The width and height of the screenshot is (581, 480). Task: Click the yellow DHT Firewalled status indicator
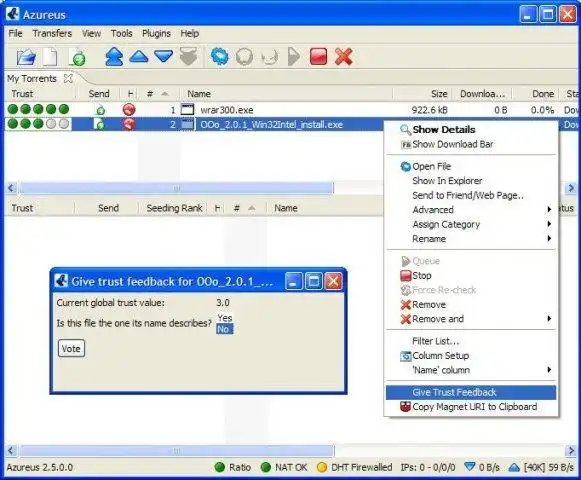(322, 467)
